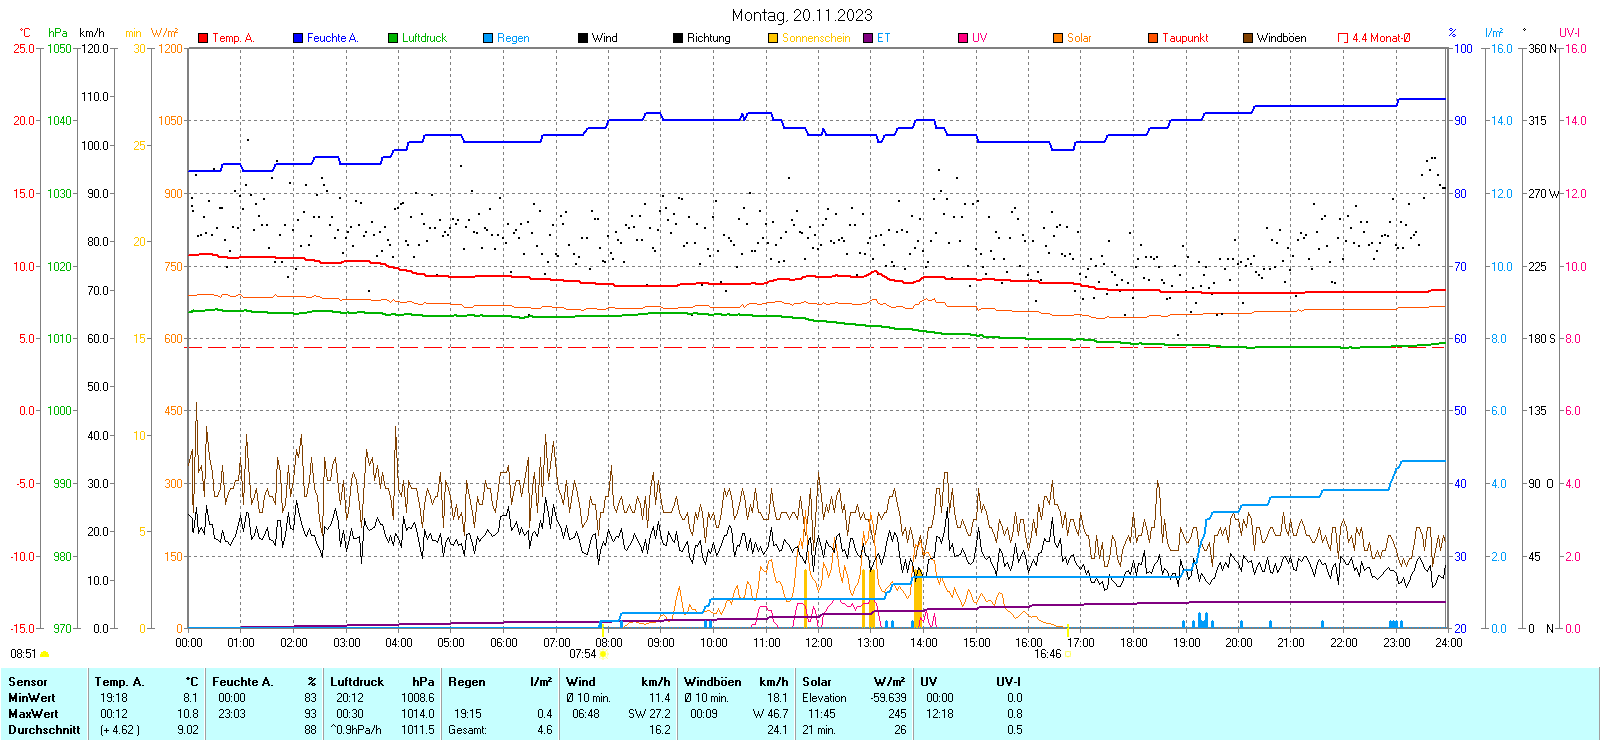Click the brown Windböen legend square
This screenshot has width=1600, height=740.
1248,38
